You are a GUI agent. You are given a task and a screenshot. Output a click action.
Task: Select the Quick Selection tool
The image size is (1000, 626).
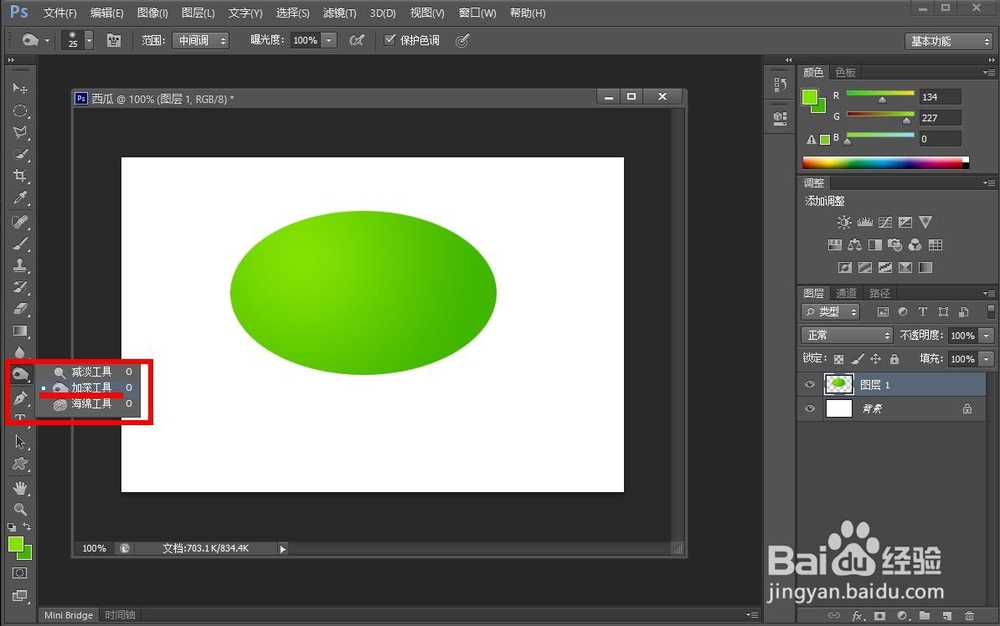click(20, 154)
